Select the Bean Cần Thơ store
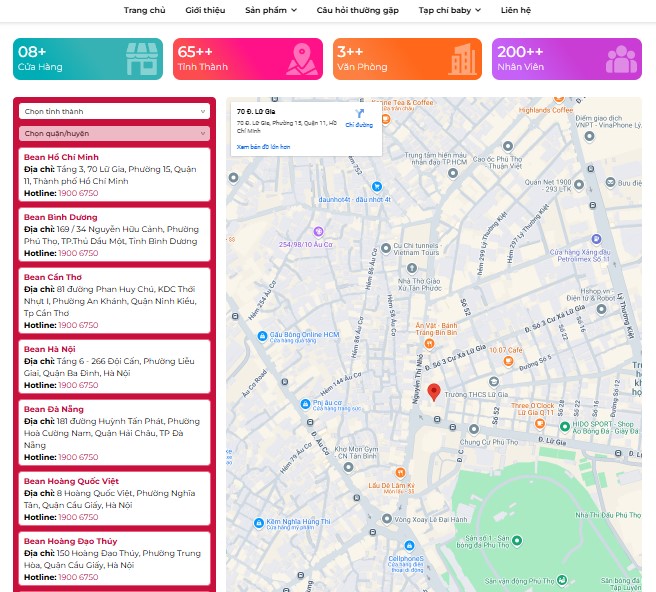 point(114,300)
